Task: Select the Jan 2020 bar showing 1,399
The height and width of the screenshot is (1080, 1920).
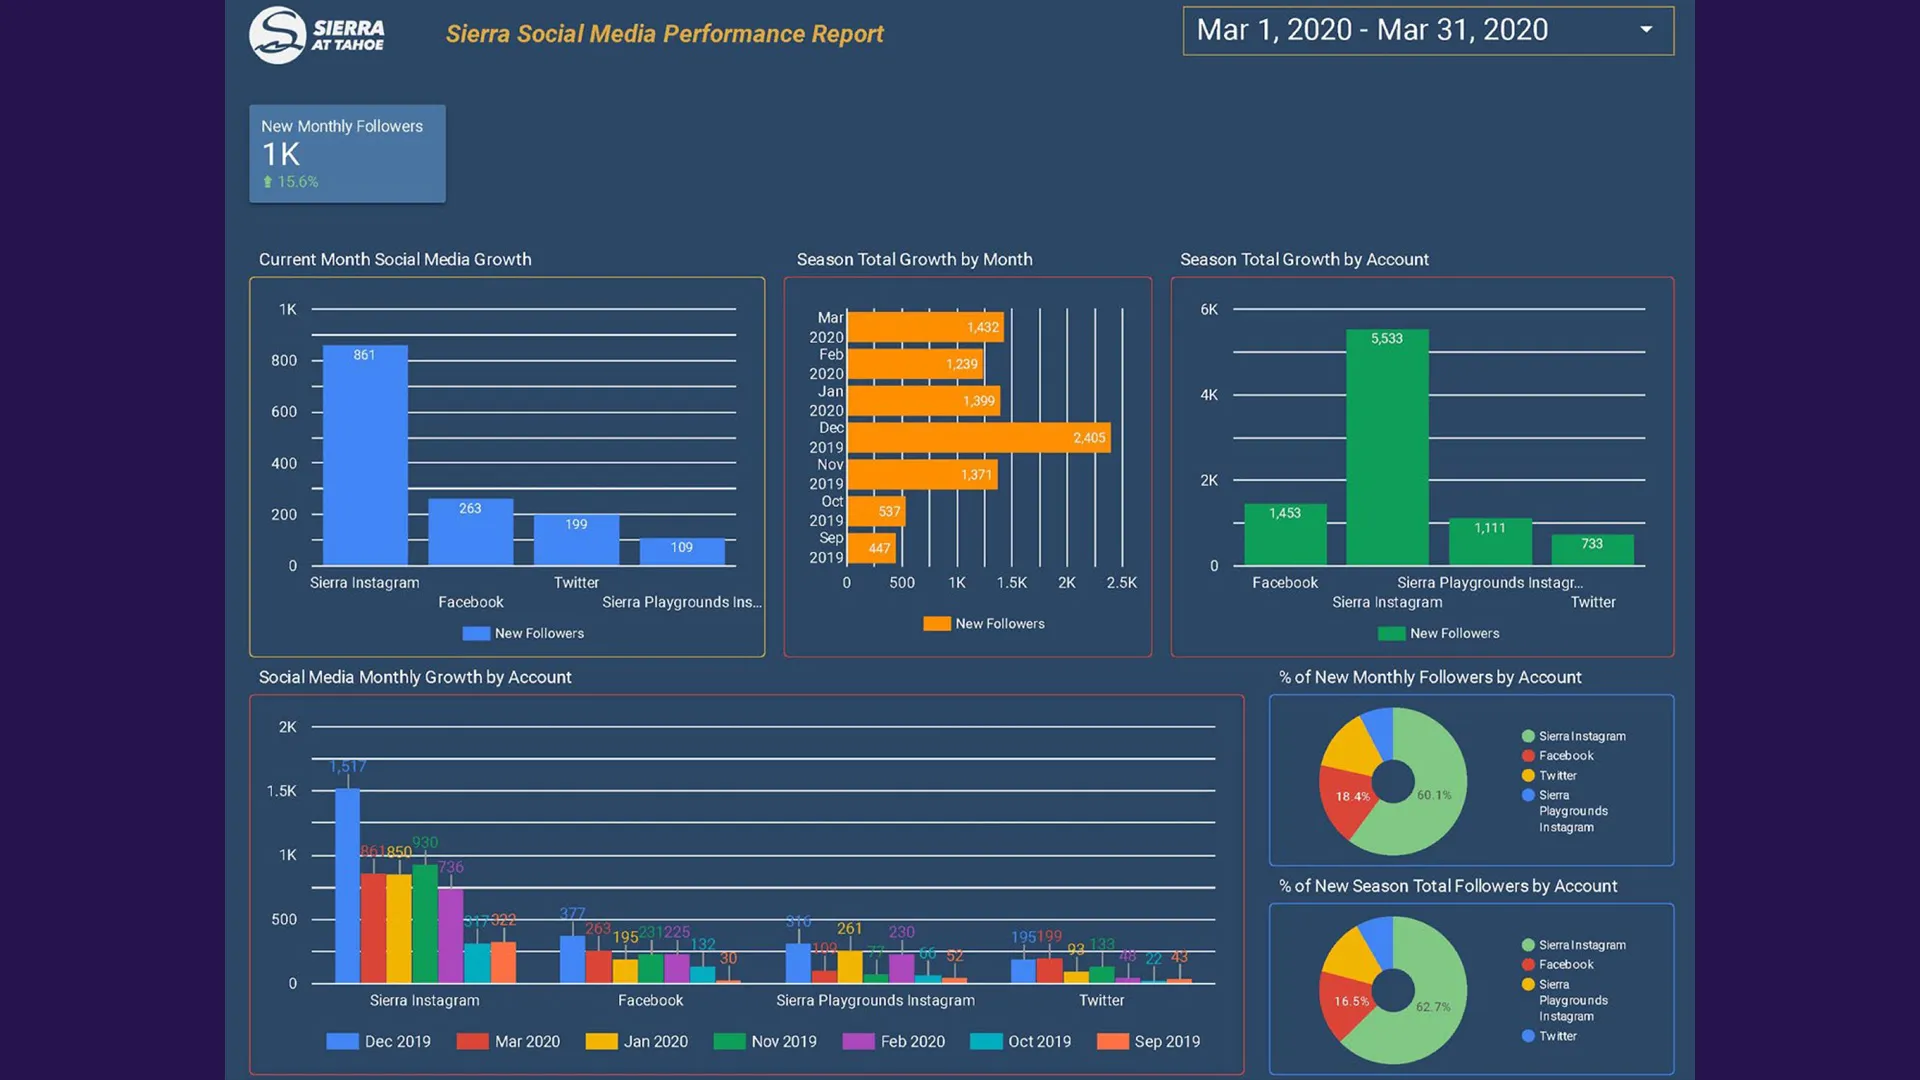Action: click(x=924, y=401)
